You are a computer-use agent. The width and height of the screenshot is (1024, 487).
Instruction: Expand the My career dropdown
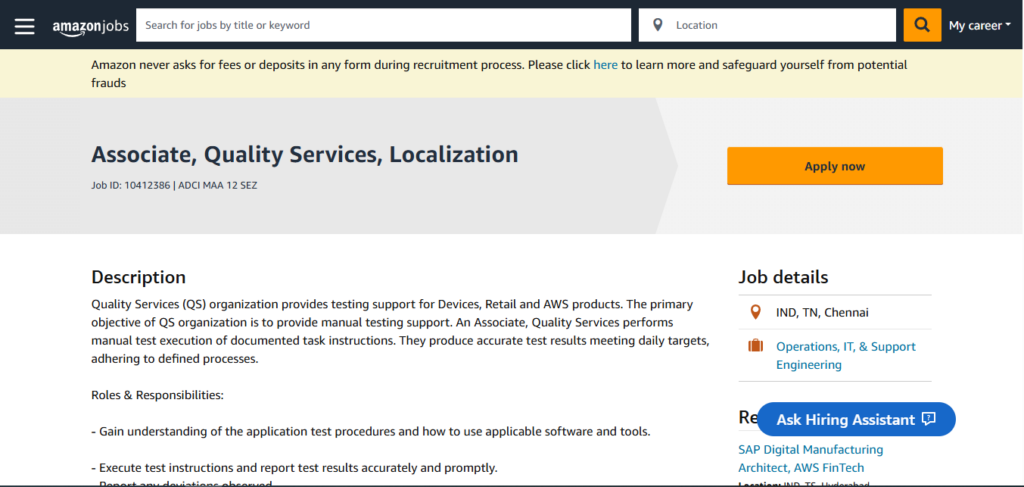coord(980,25)
